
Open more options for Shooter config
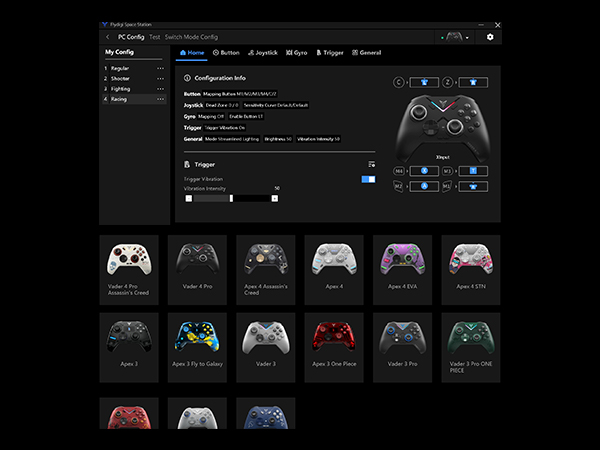pyautogui.click(x=160, y=78)
